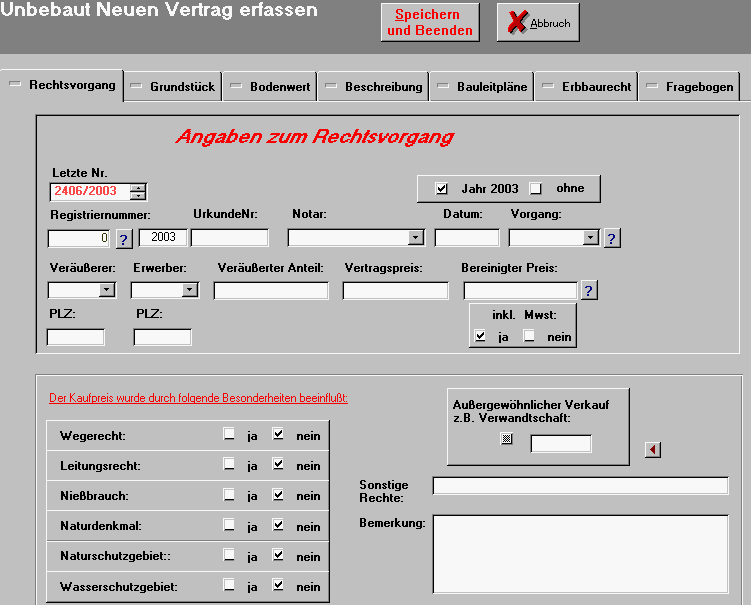751x605 pixels.
Task: Toggle Leitungsrecht nein checkbox
Action: [278, 464]
